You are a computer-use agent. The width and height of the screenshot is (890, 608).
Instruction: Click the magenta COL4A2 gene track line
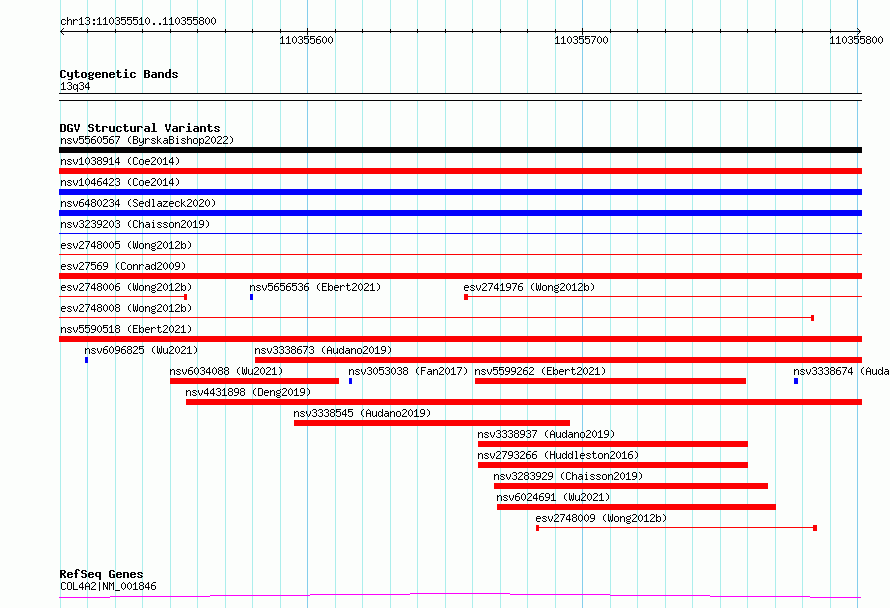(460, 596)
